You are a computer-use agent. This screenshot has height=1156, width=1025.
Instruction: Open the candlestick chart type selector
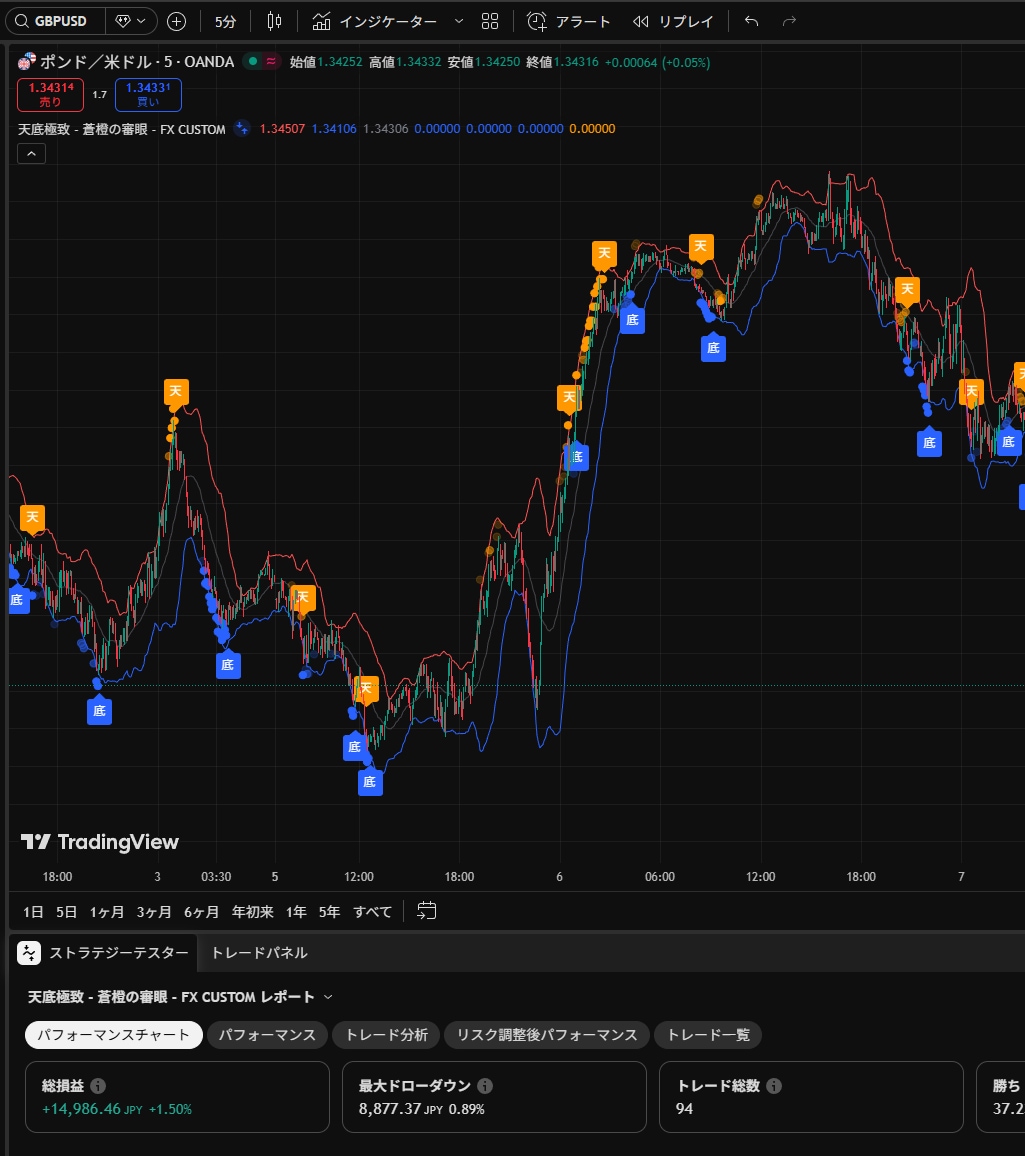274,21
